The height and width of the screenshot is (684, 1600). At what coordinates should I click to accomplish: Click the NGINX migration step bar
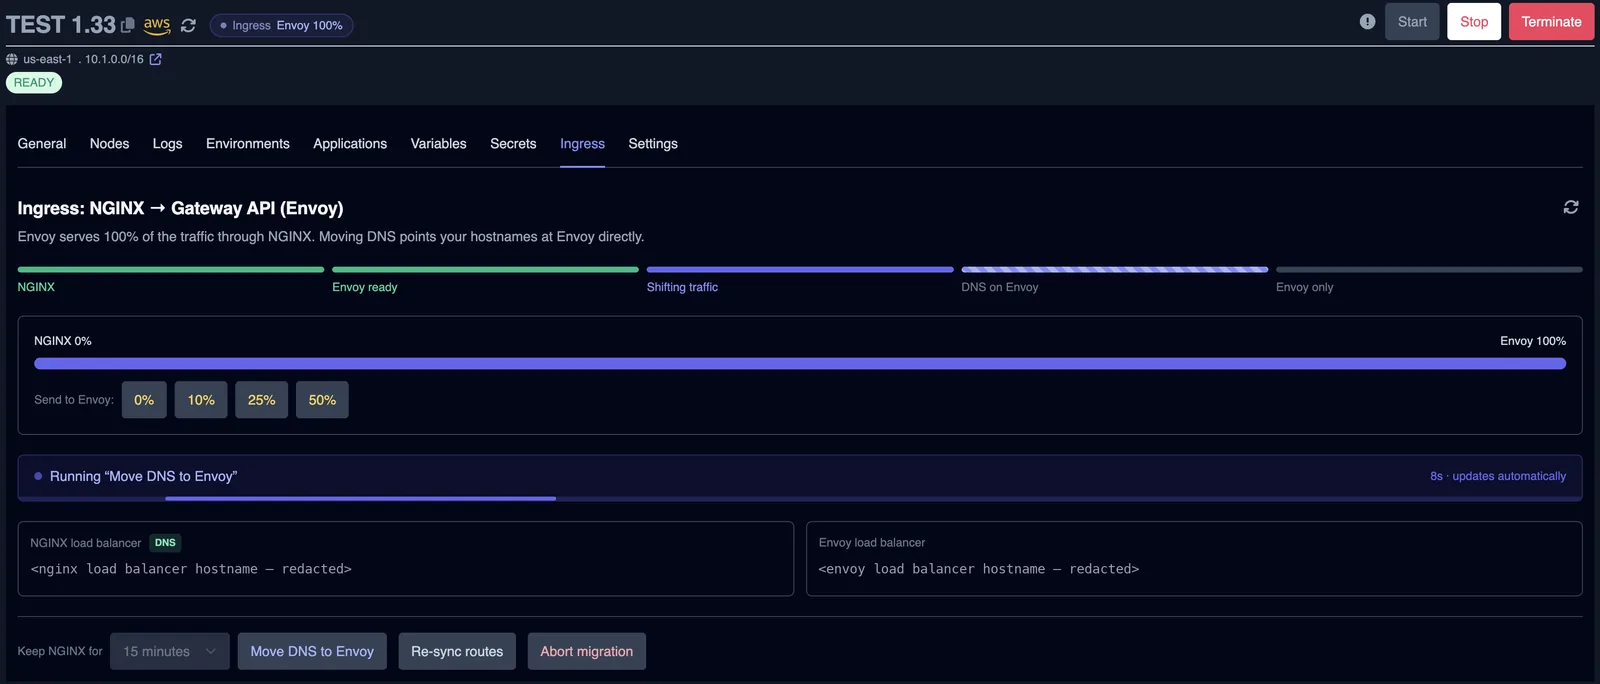coord(171,269)
